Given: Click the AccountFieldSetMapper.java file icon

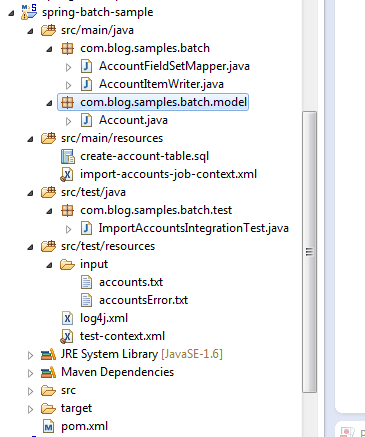Looking at the screenshot, I should (x=86, y=66).
